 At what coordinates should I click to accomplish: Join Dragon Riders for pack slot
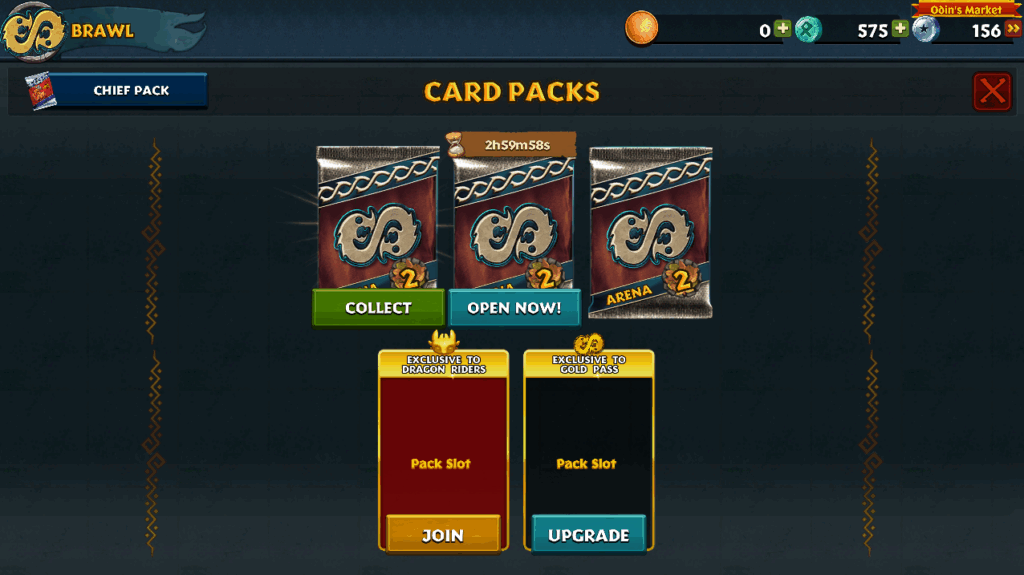443,535
